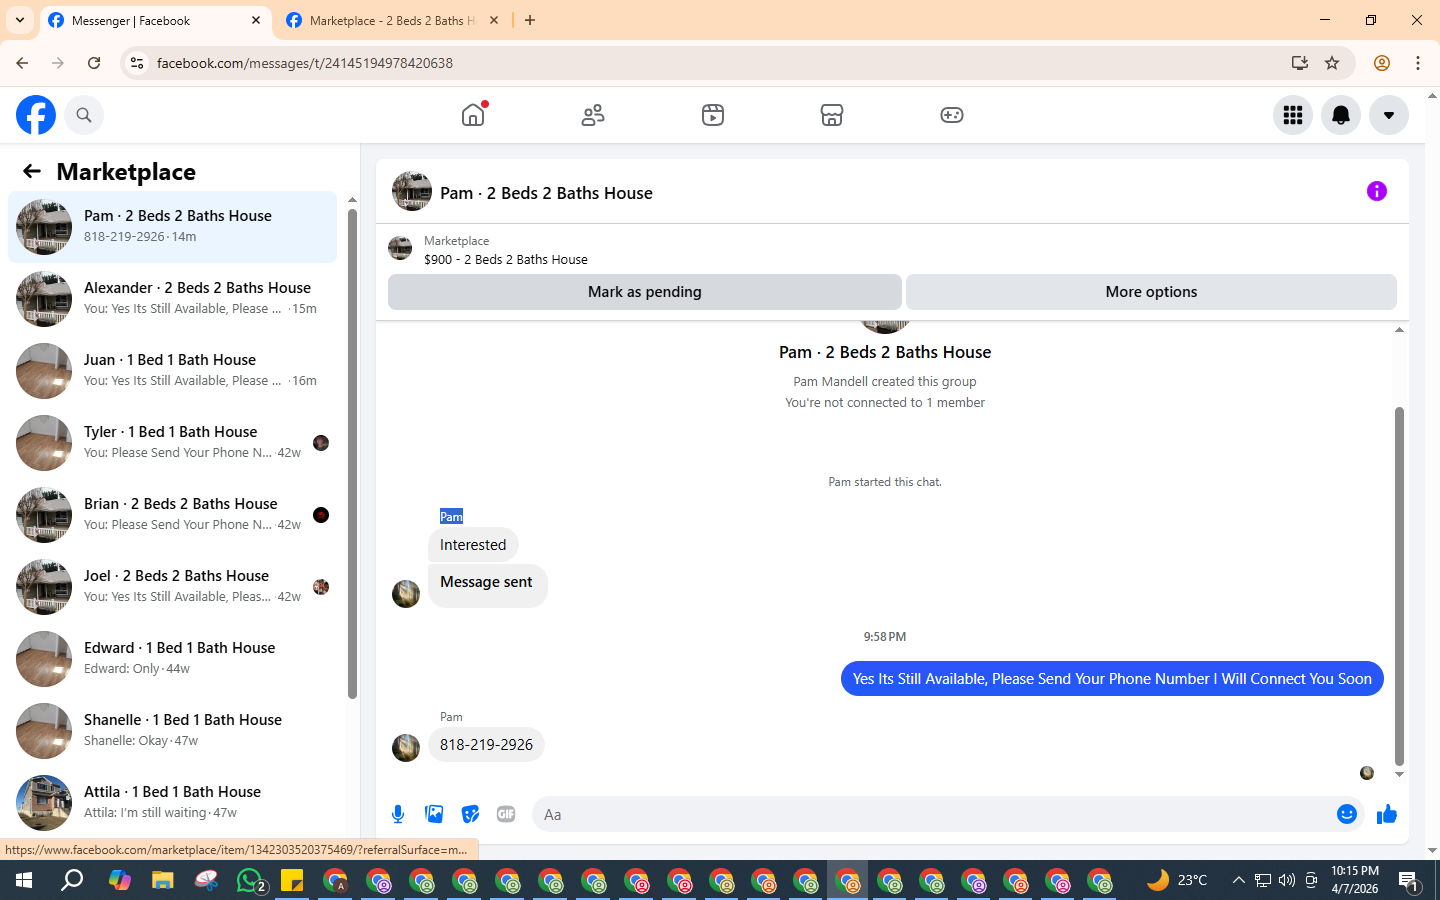Open WhatsApp from the taskbar
The image size is (1440, 900).
click(250, 880)
